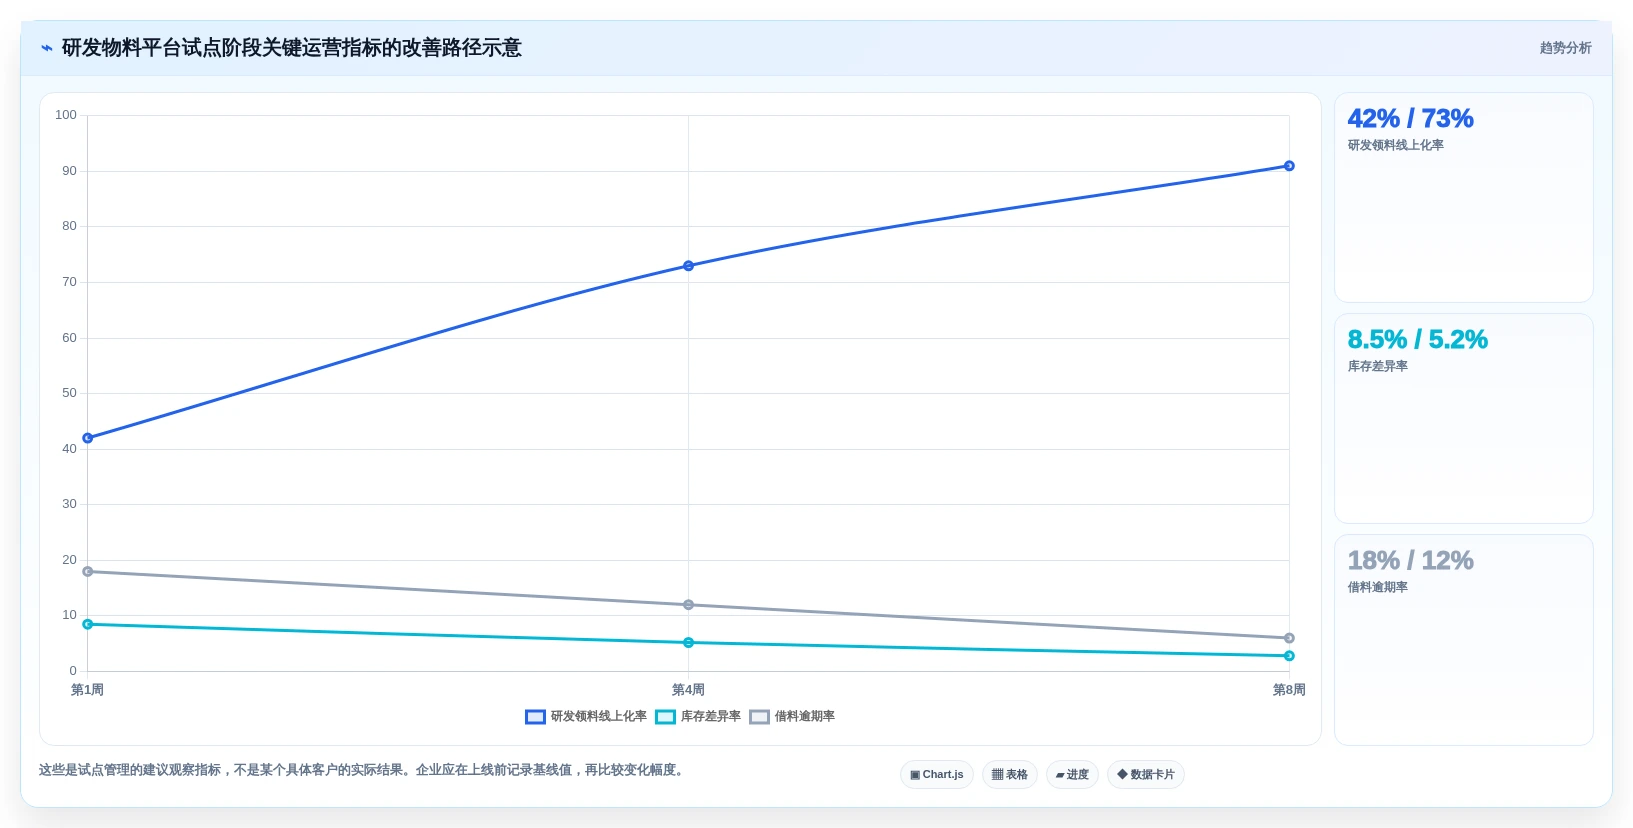Open the 8.5% / 5.2% metric card
The height and width of the screenshot is (828, 1633).
point(1463,419)
